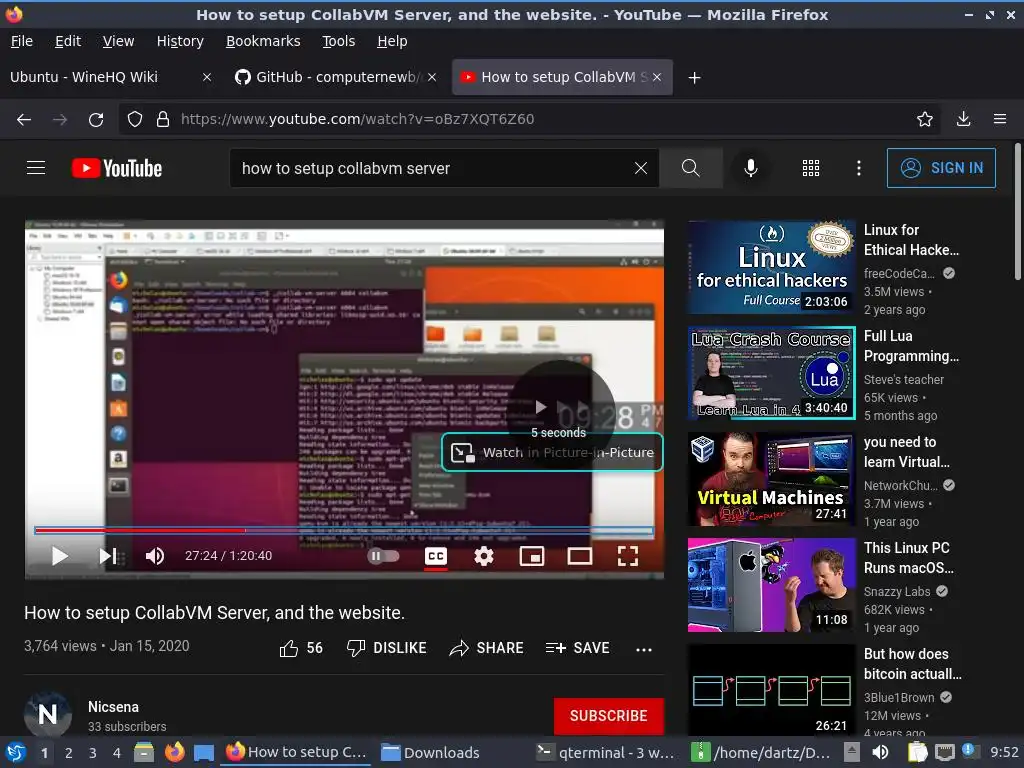Switch to workspace 2 in taskbar
The image size is (1024, 768).
coord(68,753)
